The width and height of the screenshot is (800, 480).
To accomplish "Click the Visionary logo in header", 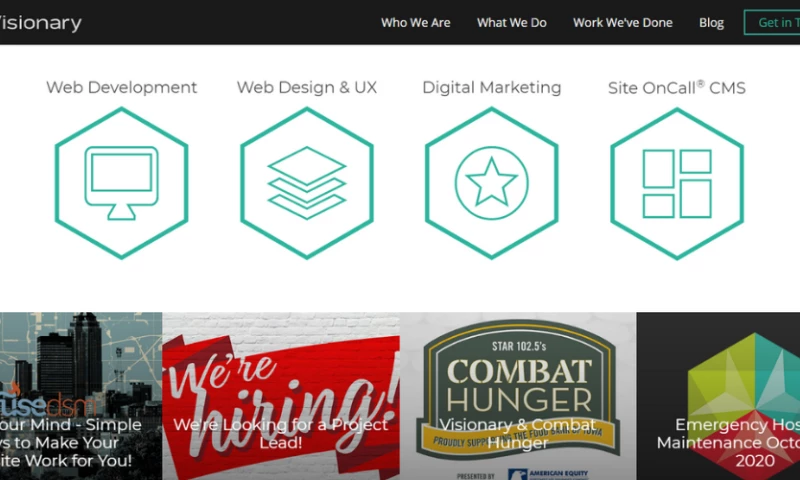I will click(40, 22).
